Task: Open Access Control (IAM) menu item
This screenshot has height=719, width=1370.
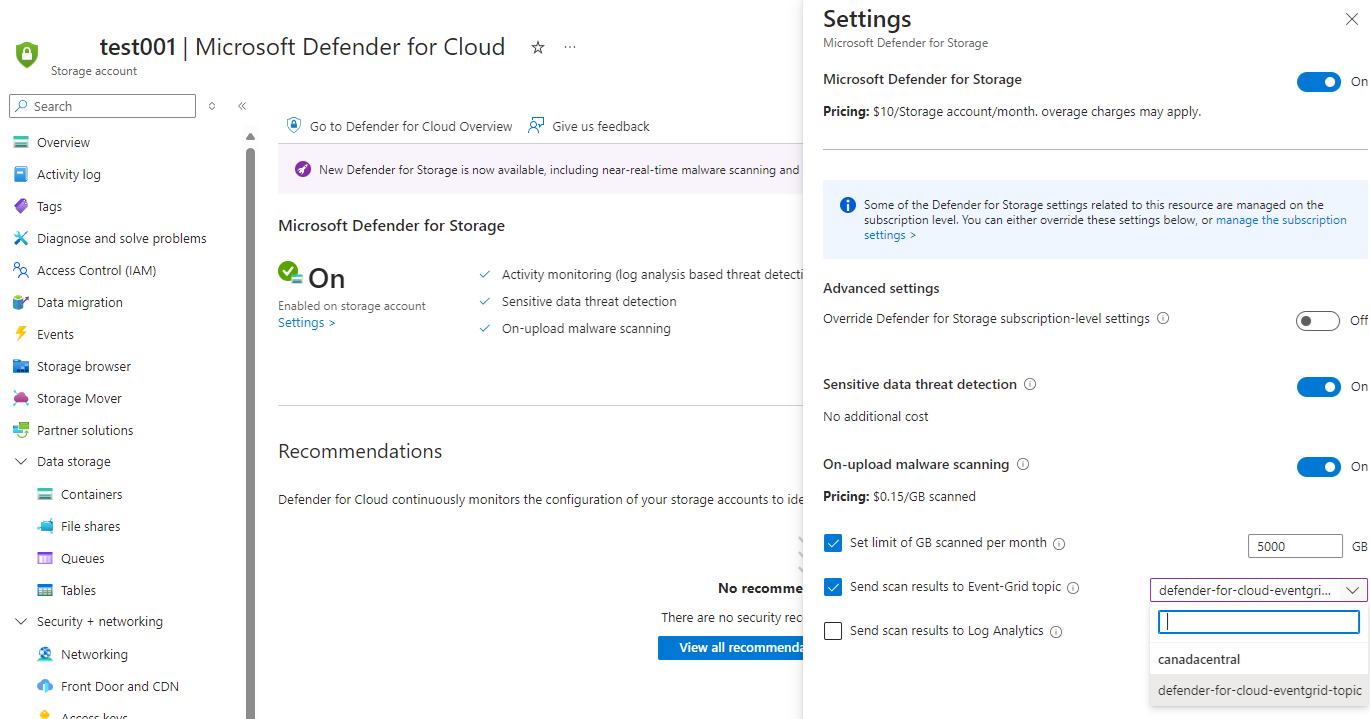Action: [96, 270]
